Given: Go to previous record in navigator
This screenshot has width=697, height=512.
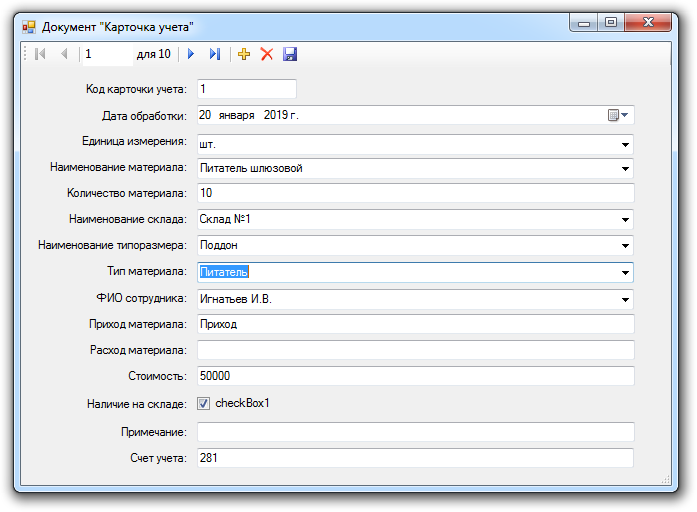Looking at the screenshot, I should click(x=64, y=54).
